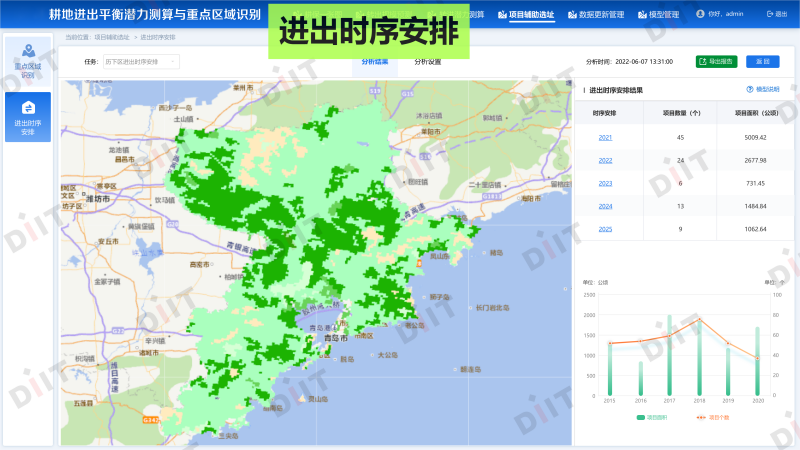This screenshot has width=800, height=450.
Task: Open the 2022 schedule link
Action: [605, 160]
